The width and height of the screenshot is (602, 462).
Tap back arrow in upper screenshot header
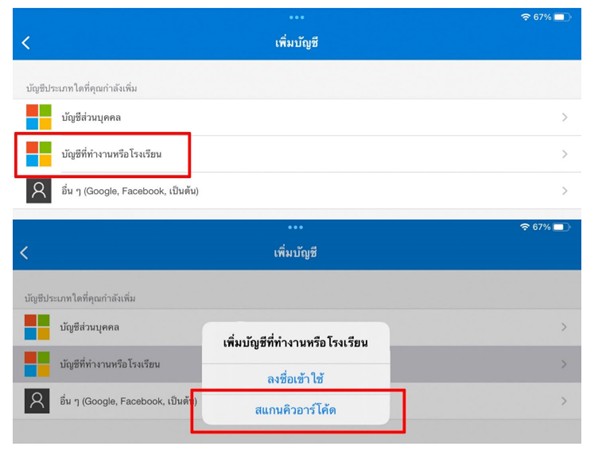26,43
